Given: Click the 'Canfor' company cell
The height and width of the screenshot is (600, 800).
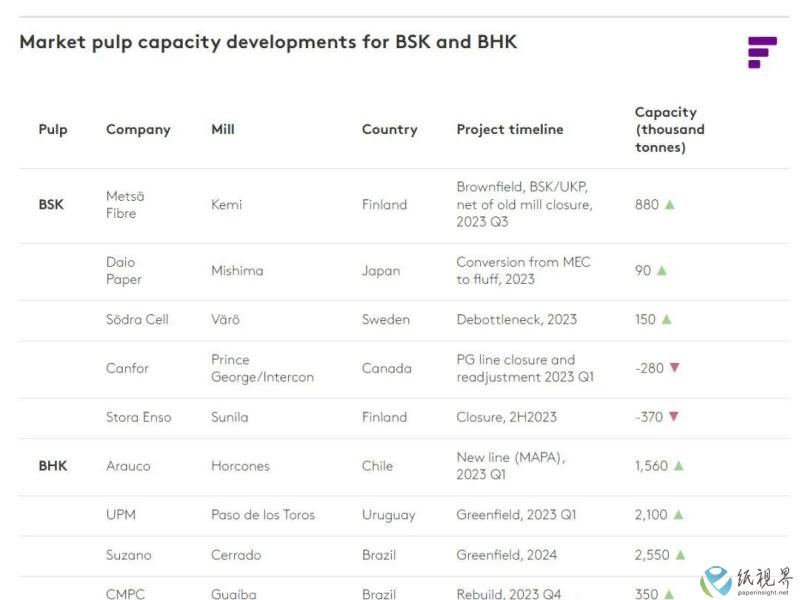Looking at the screenshot, I should click(128, 368).
